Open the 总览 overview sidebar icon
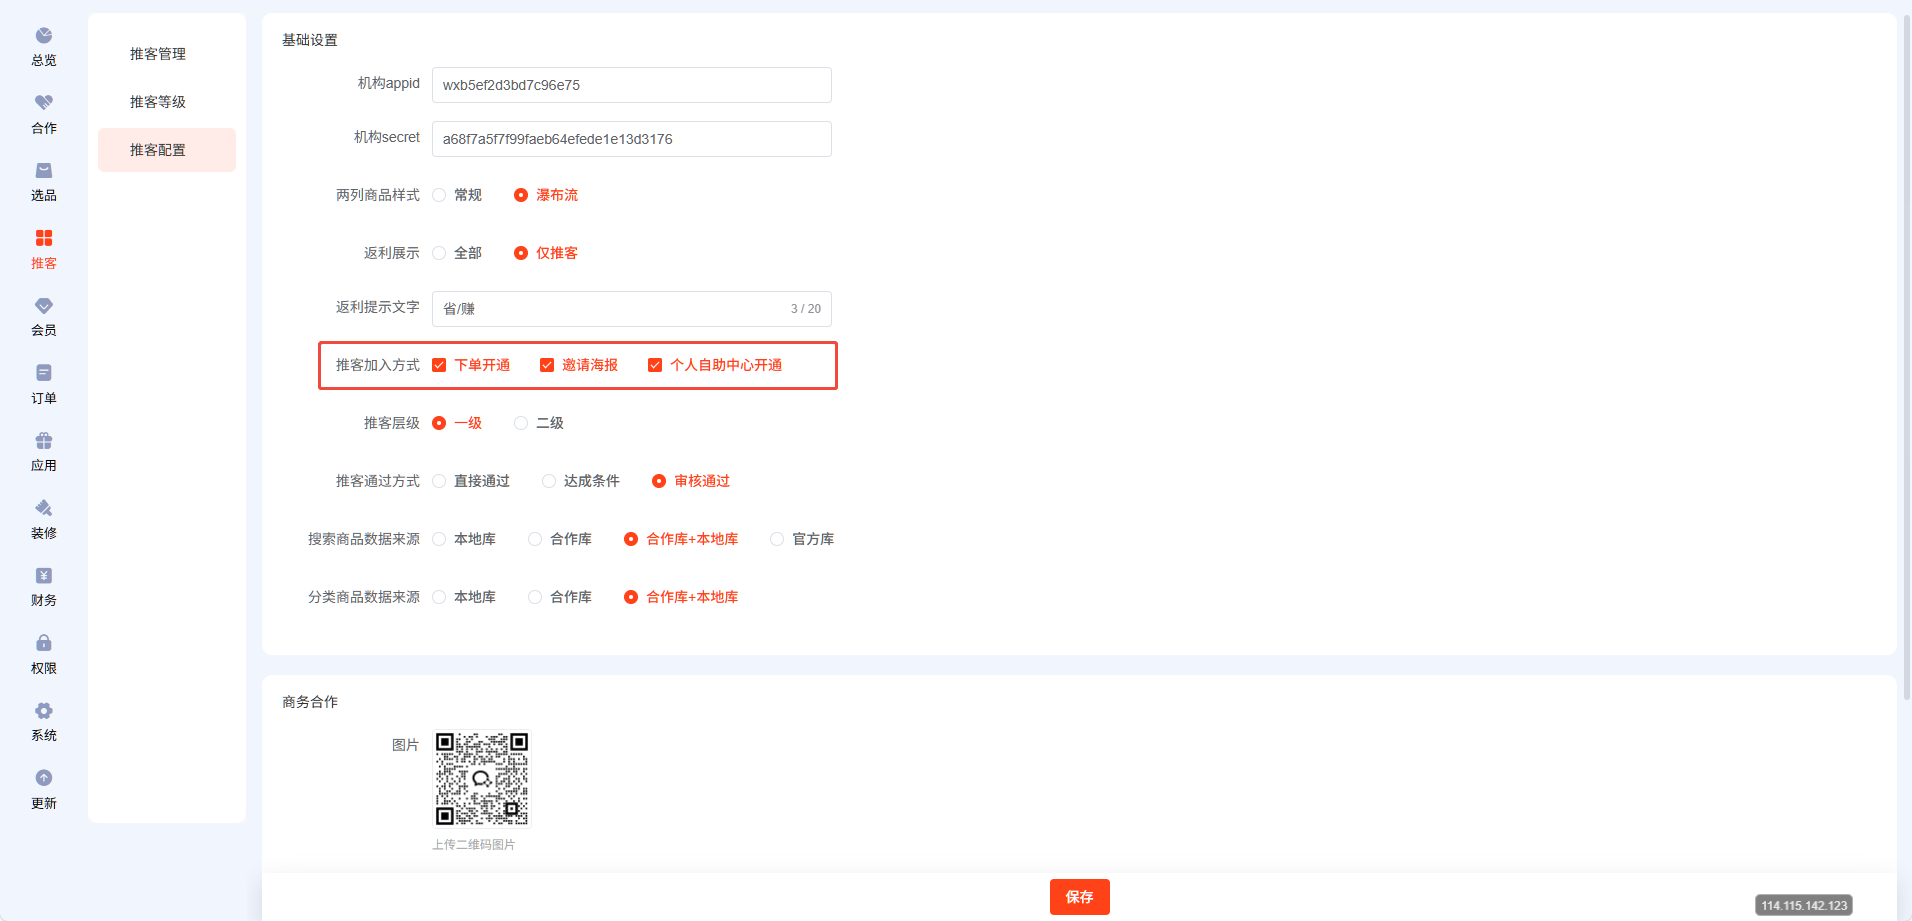 click(44, 36)
